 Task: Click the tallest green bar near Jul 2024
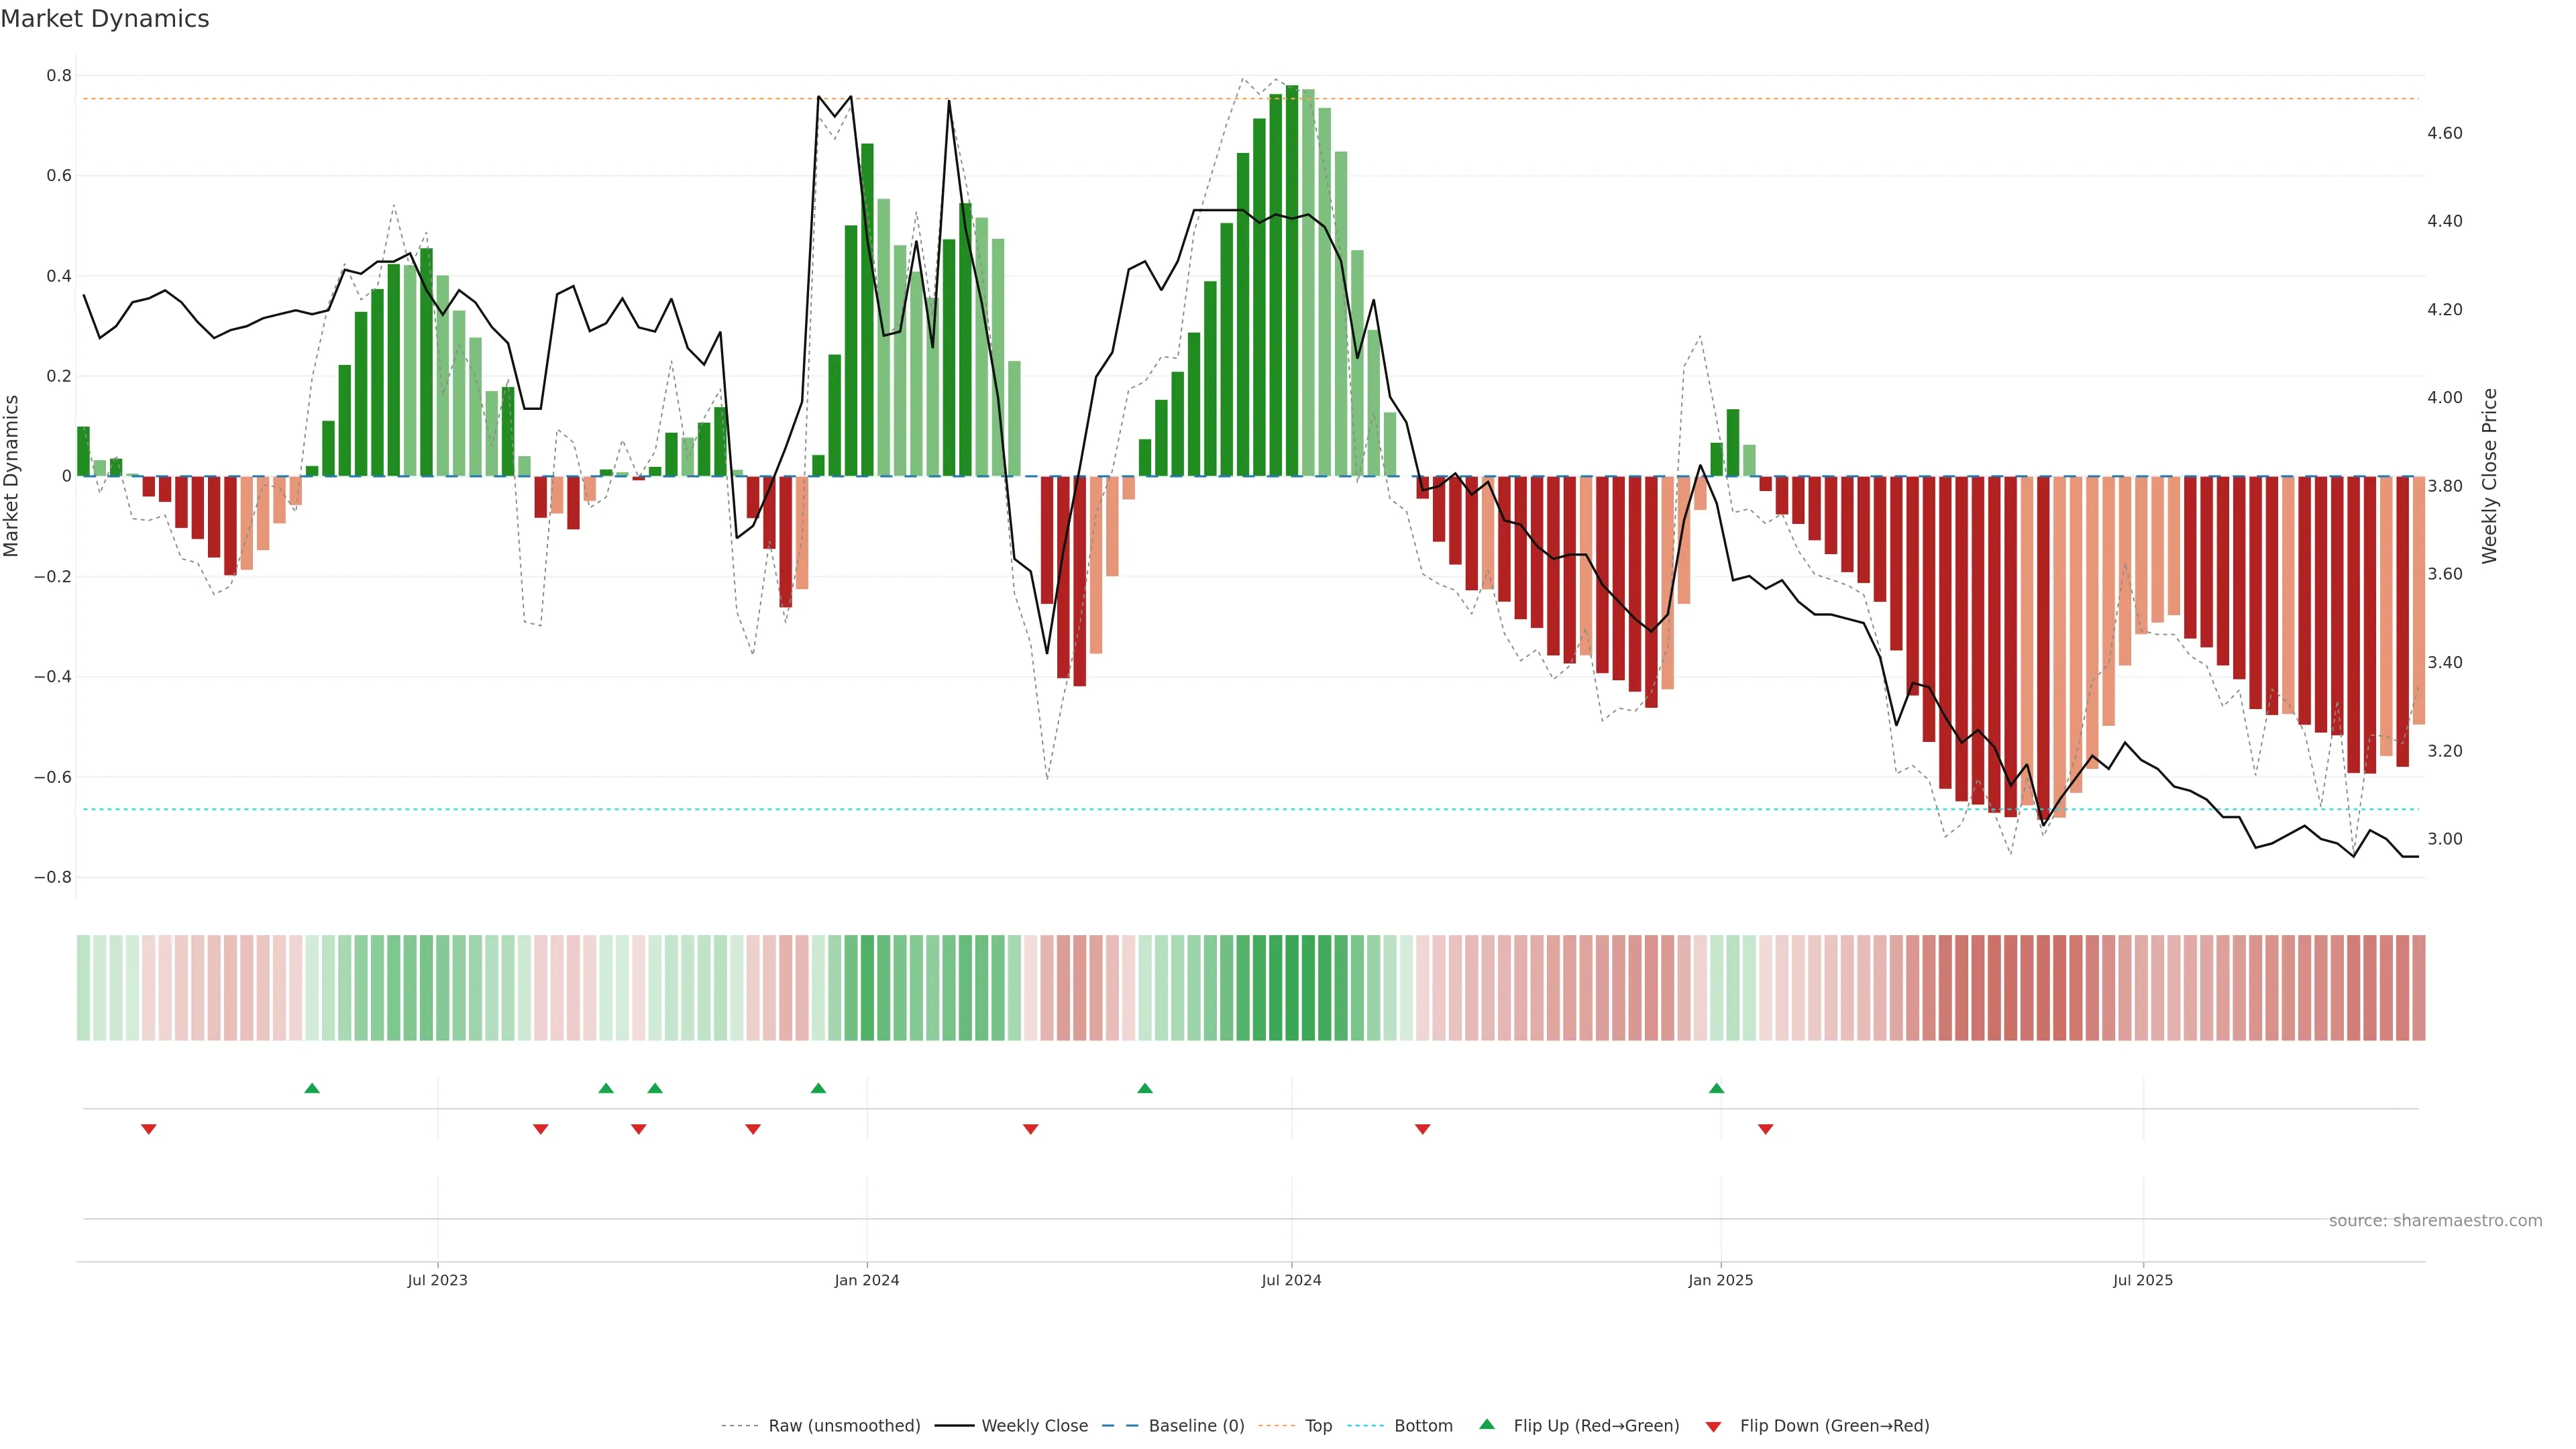point(1292,280)
